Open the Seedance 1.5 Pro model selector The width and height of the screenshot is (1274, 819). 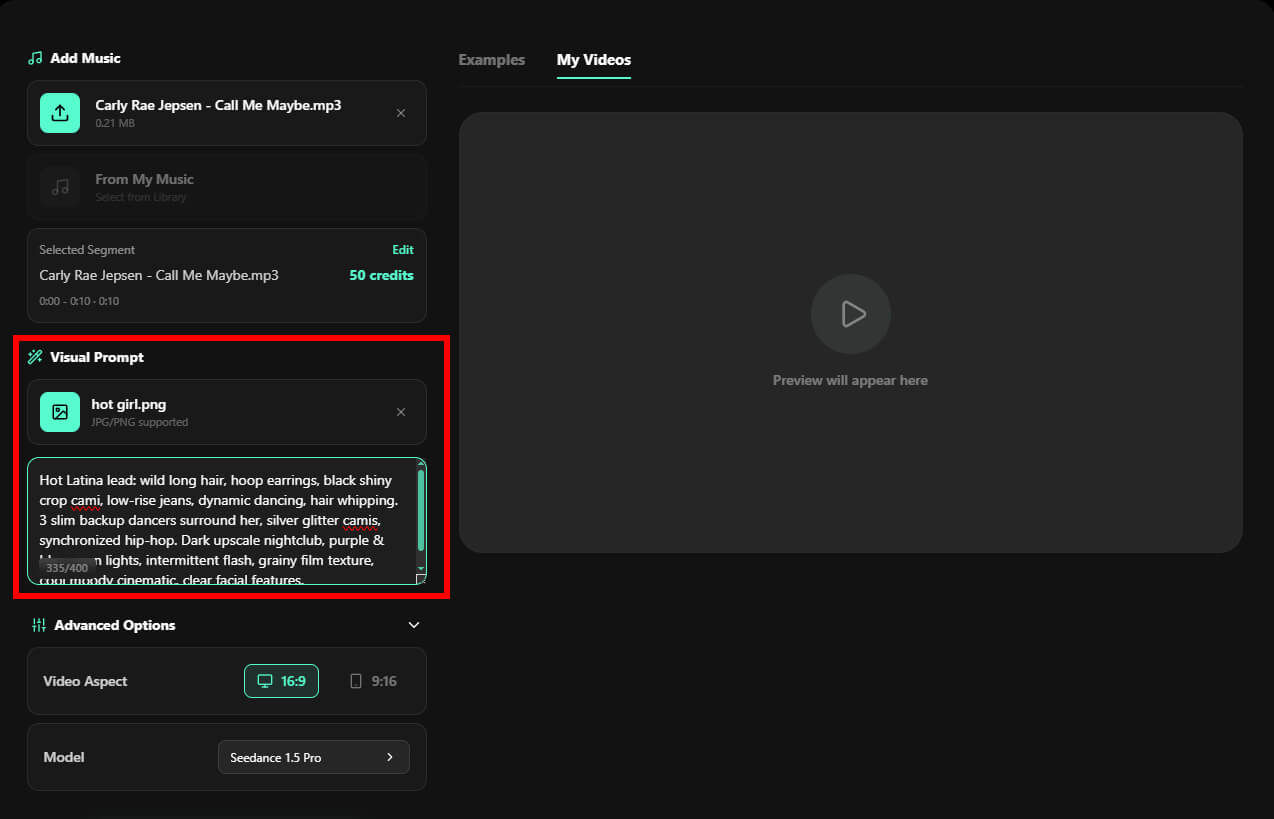pyautogui.click(x=314, y=757)
